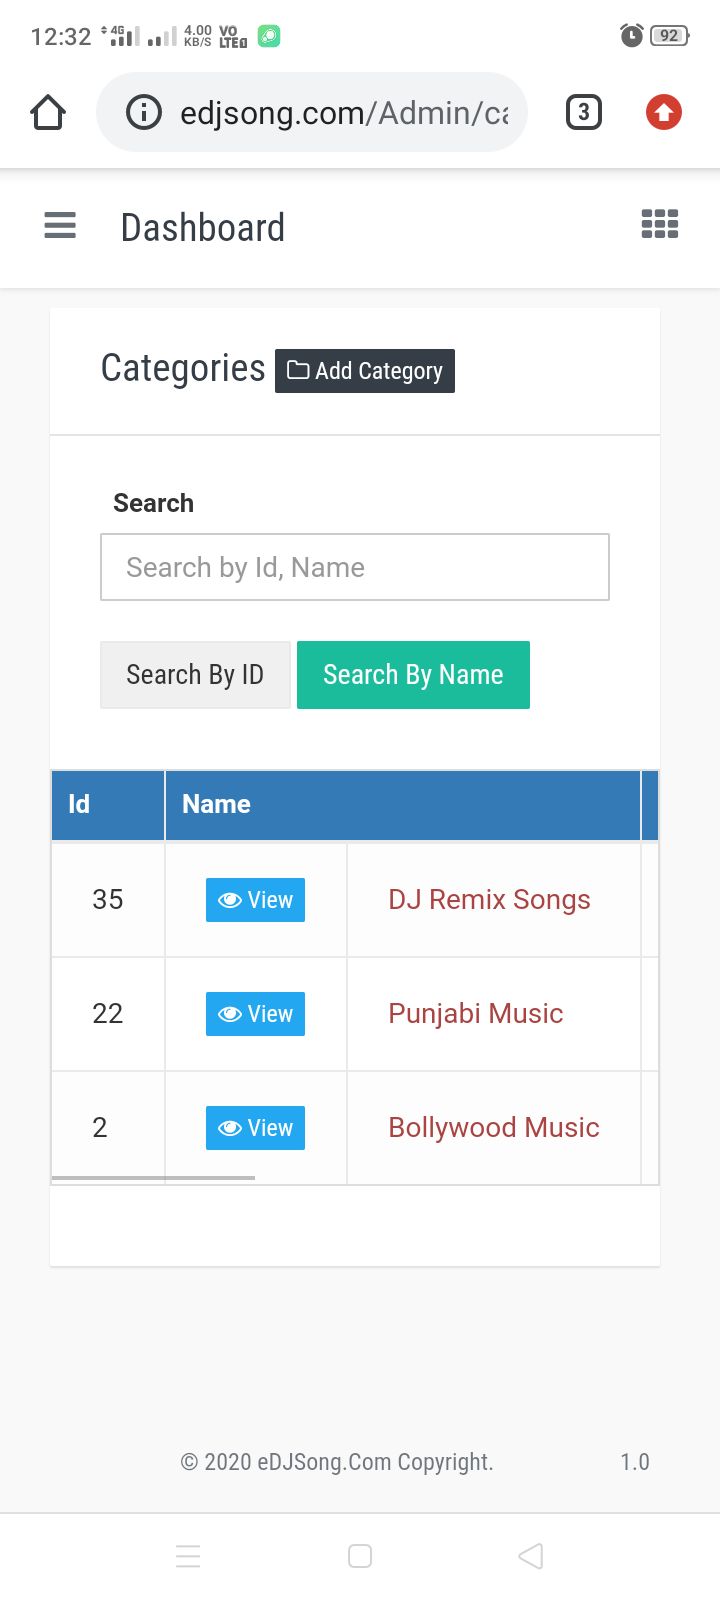Click the table horizontal scrollbar
This screenshot has height=1600, width=720.
153,1178
